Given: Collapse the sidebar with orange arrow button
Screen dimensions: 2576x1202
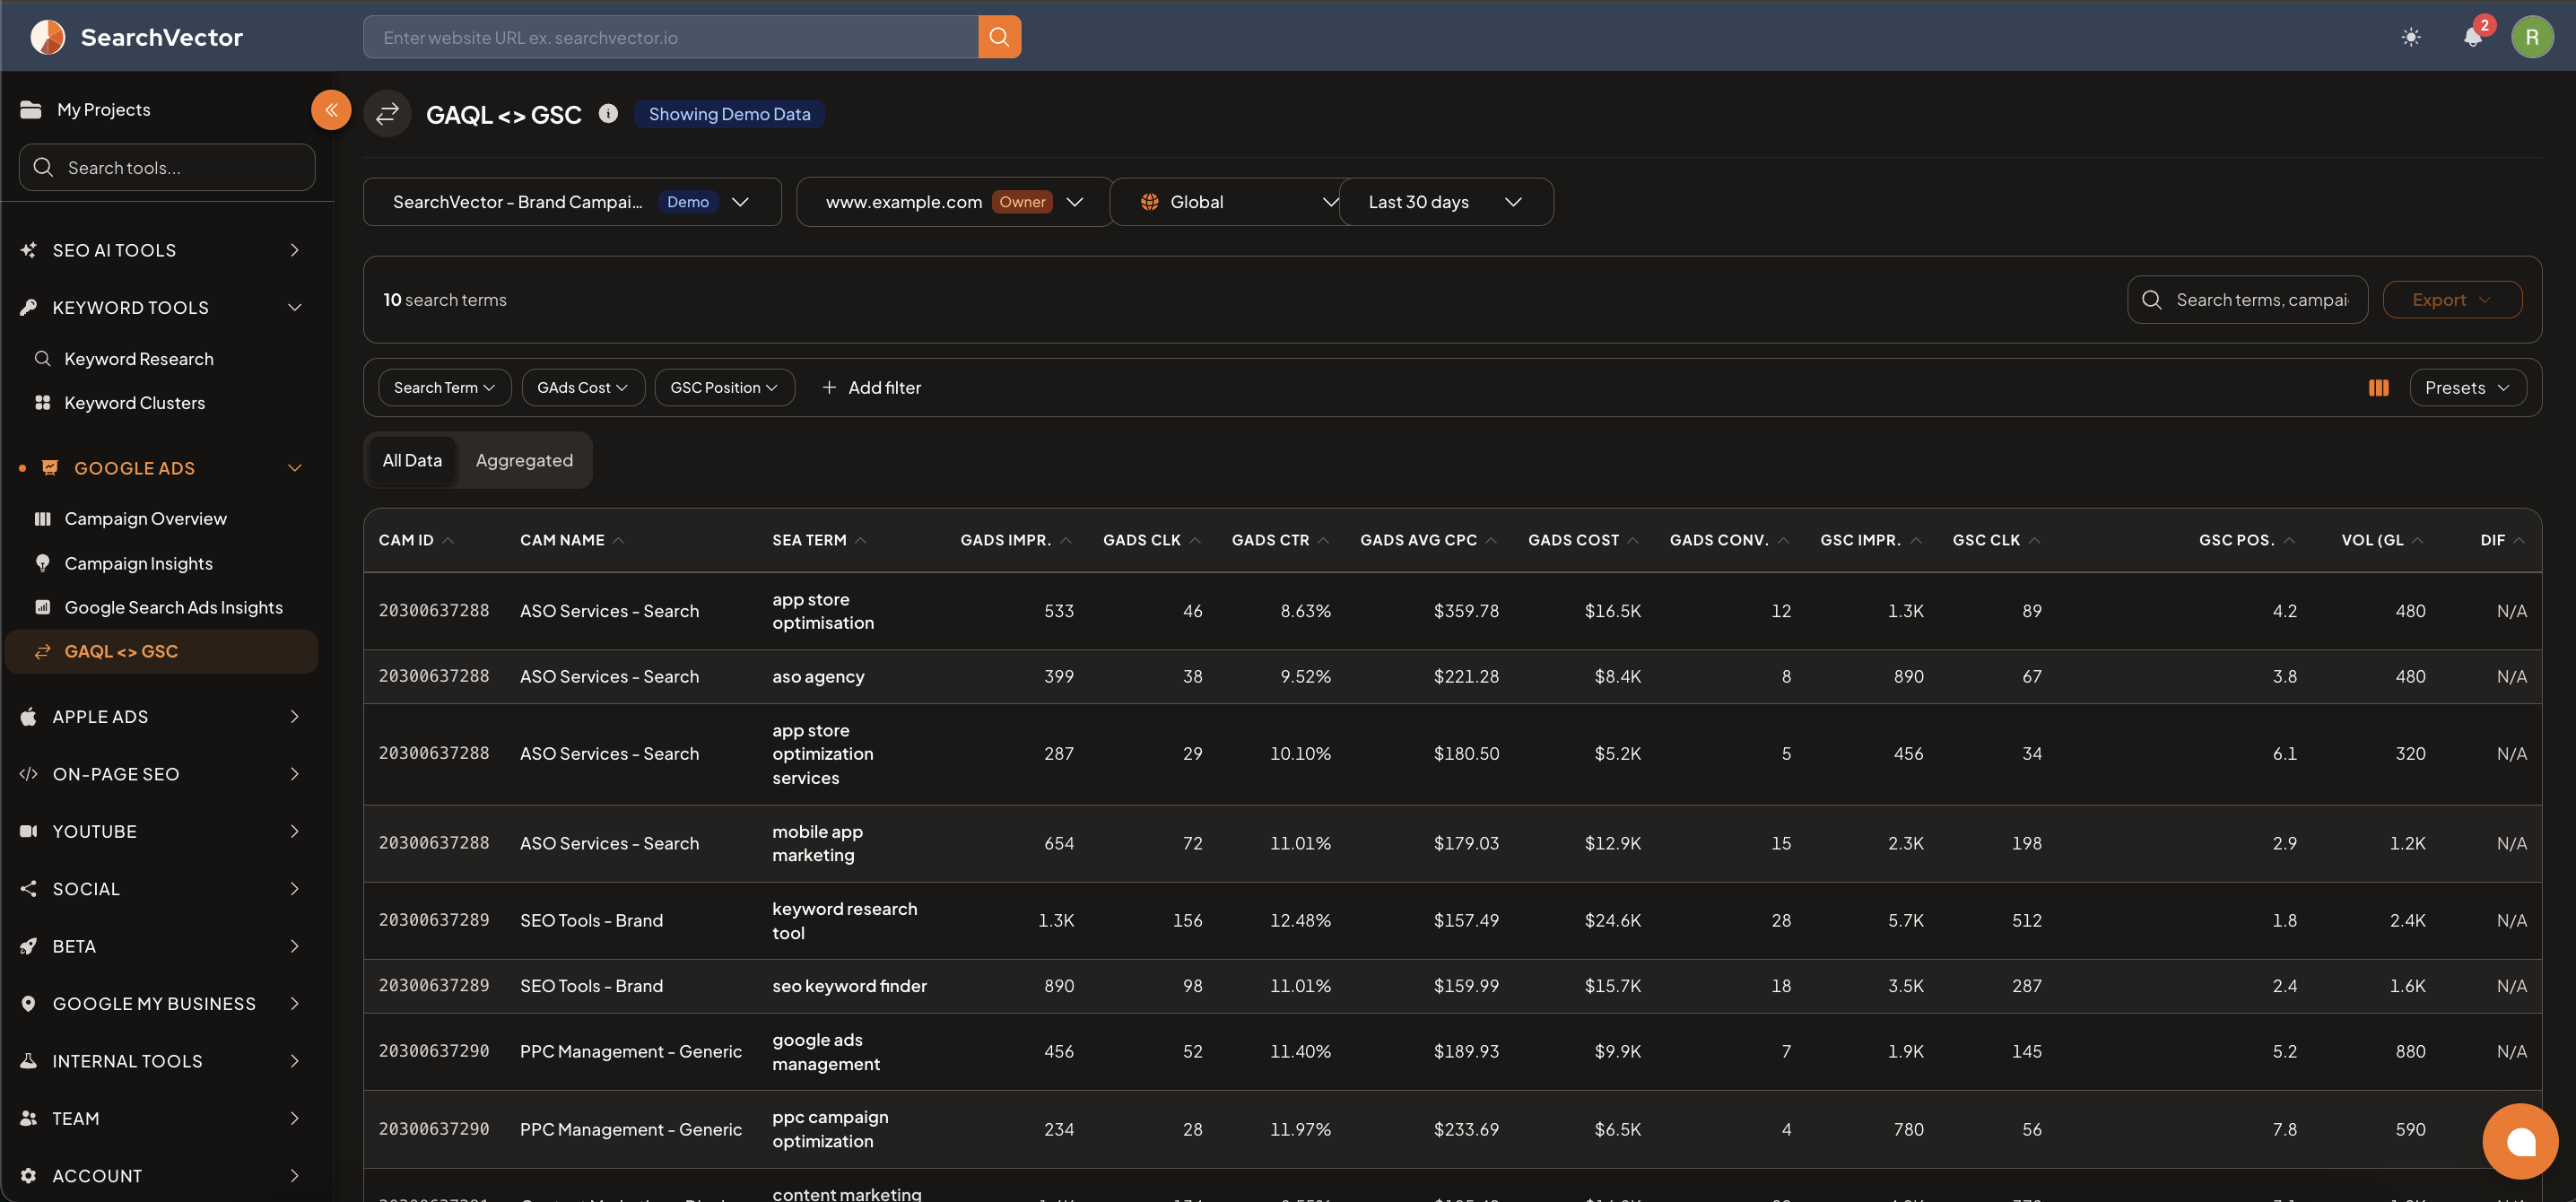Looking at the screenshot, I should 331,110.
